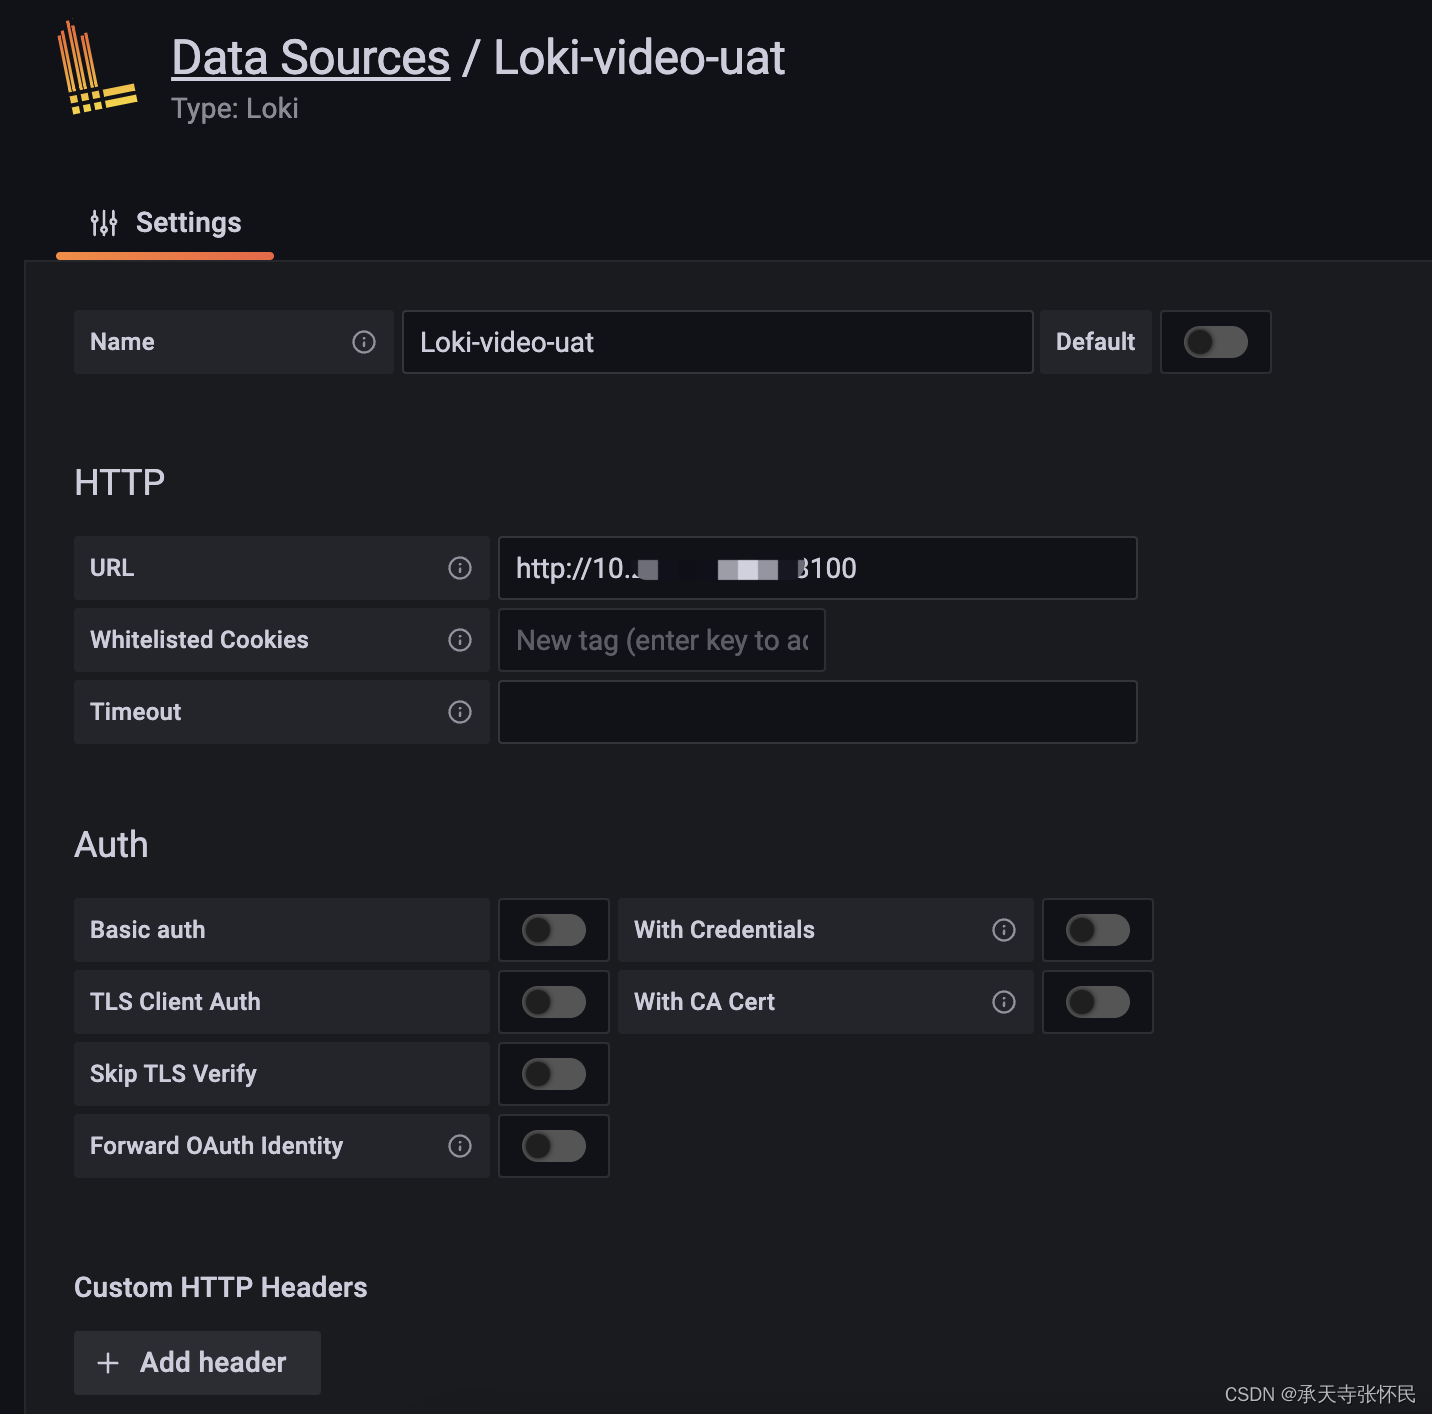Viewport: 1432px width, 1414px height.
Task: Click the info icon beside Name
Action: (x=364, y=342)
